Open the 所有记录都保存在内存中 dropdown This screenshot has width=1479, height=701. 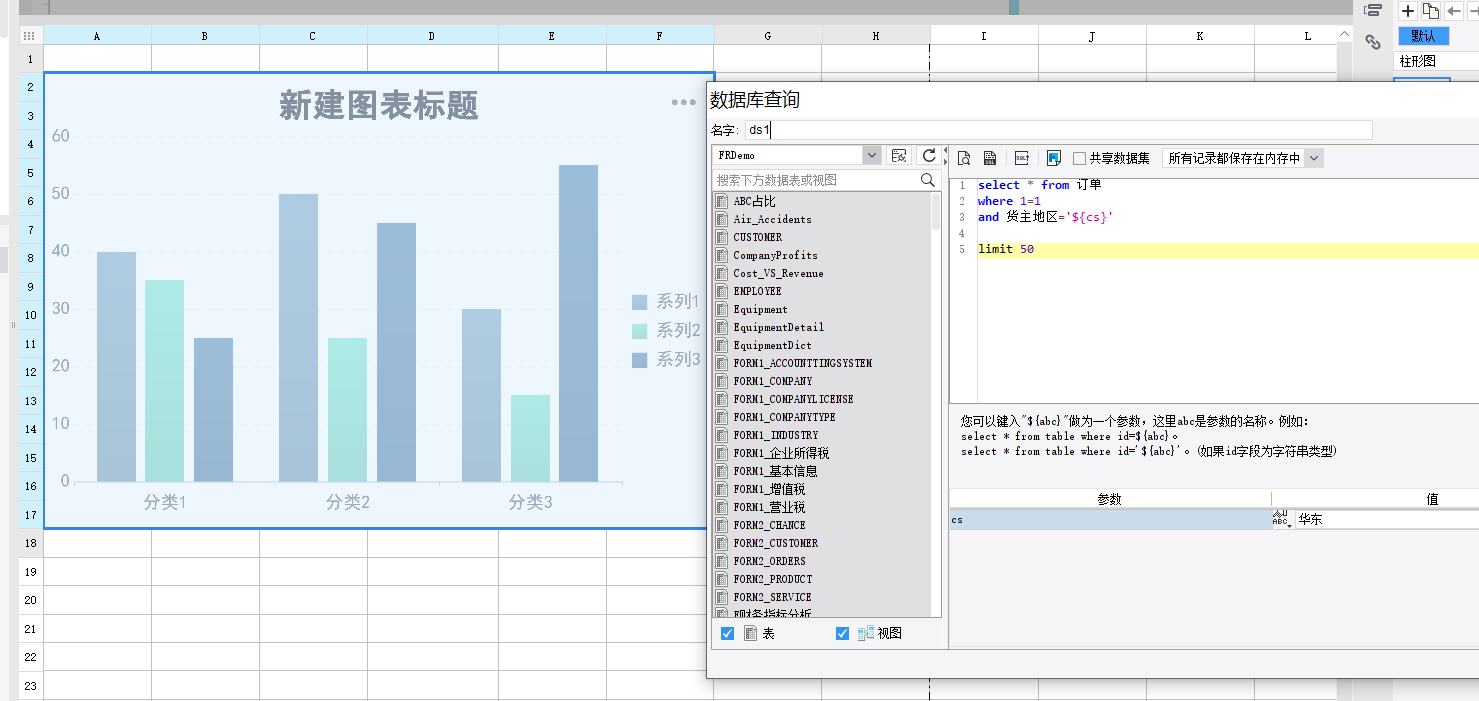click(1314, 158)
